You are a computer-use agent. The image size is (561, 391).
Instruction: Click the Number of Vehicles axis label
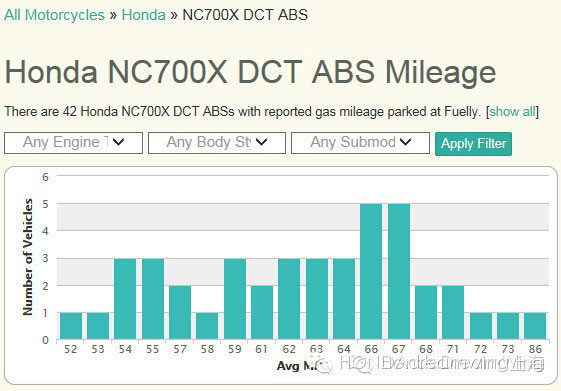[x=28, y=257]
